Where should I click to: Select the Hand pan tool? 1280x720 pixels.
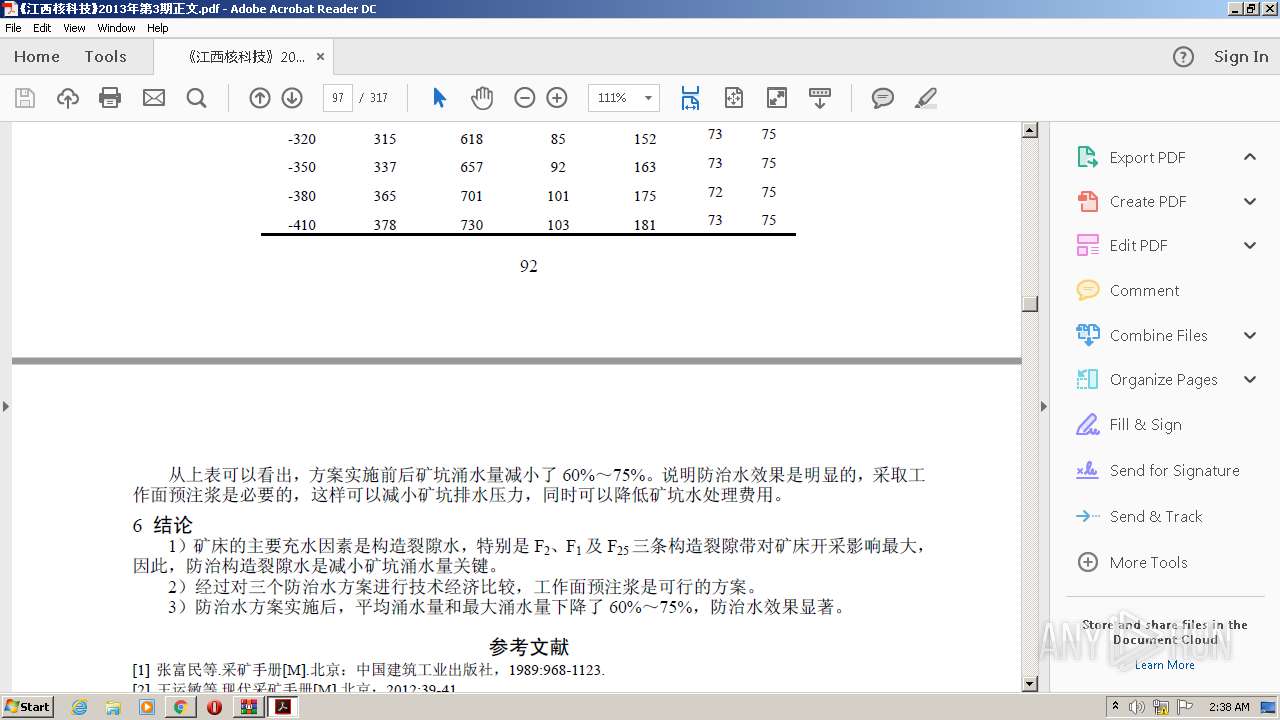pos(482,98)
